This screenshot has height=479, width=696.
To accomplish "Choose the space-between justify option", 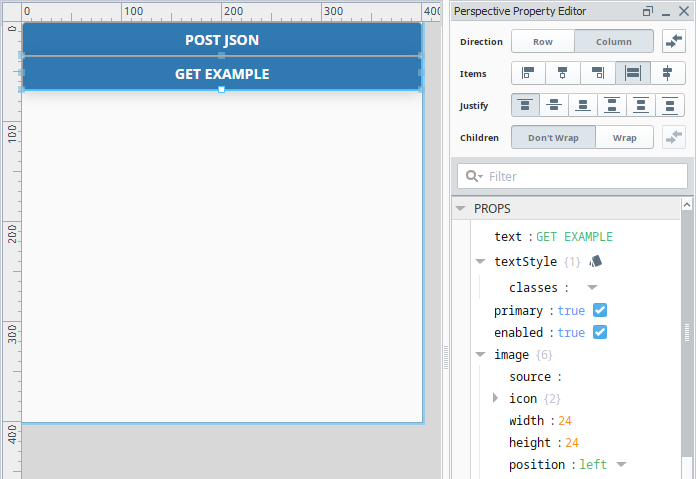I will [x=611, y=105].
